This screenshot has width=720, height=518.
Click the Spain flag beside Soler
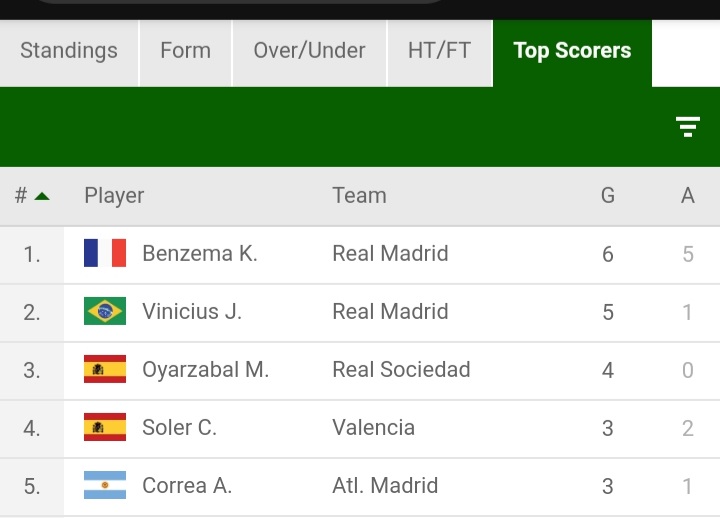pyautogui.click(x=105, y=427)
